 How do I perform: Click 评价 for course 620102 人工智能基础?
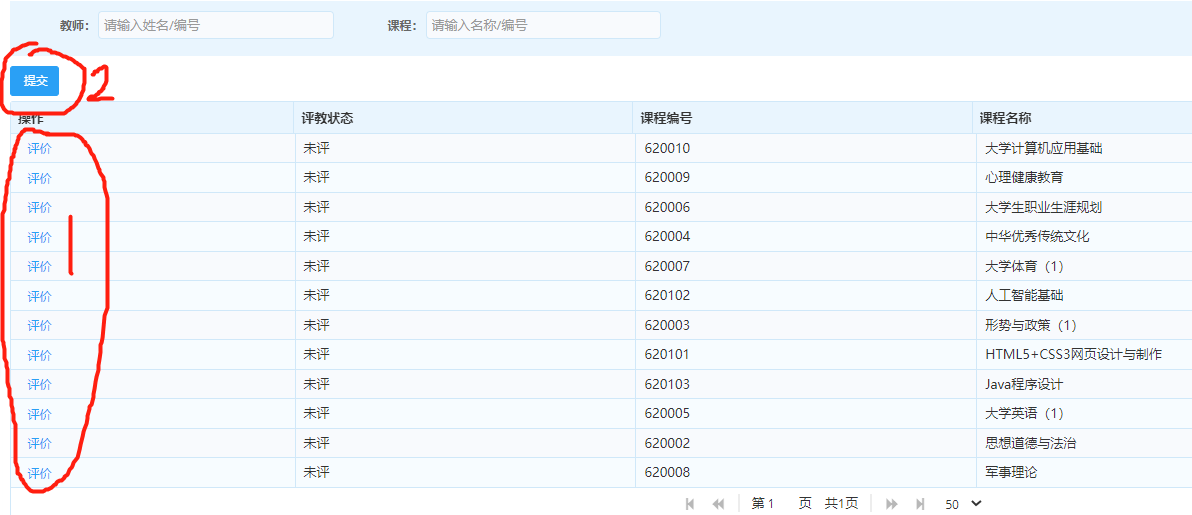pyautogui.click(x=39, y=296)
